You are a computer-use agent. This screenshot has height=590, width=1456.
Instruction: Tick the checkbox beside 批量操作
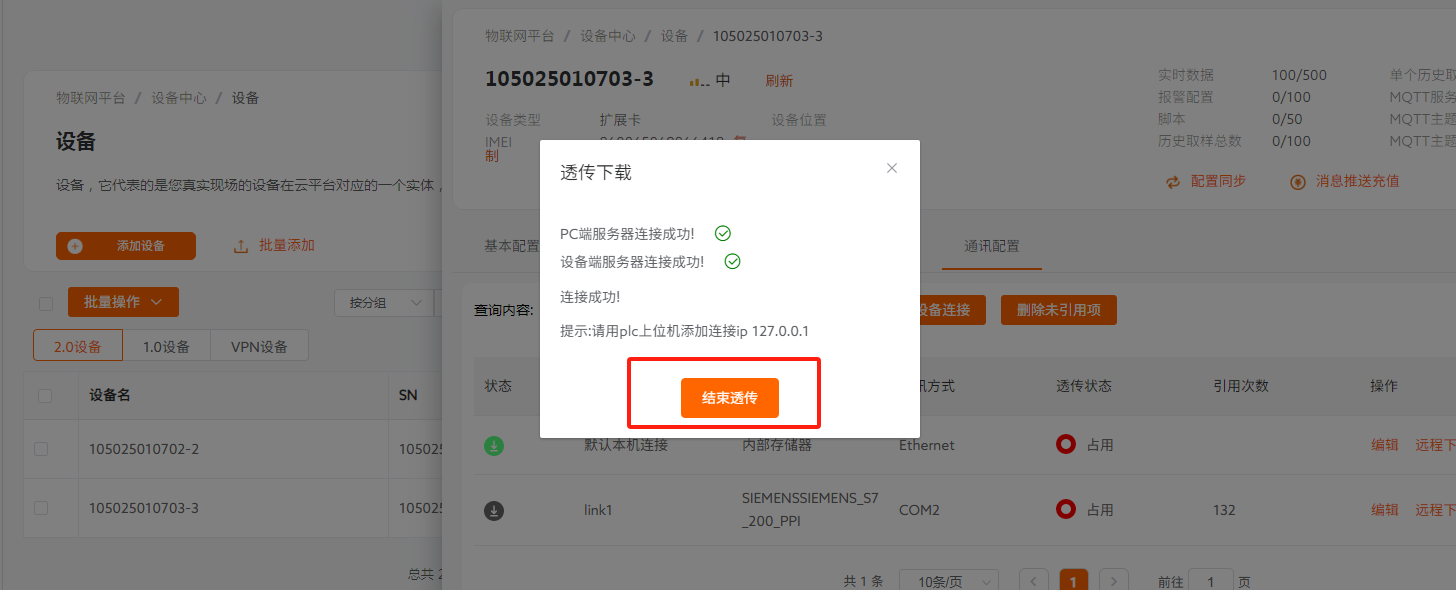tap(45, 303)
